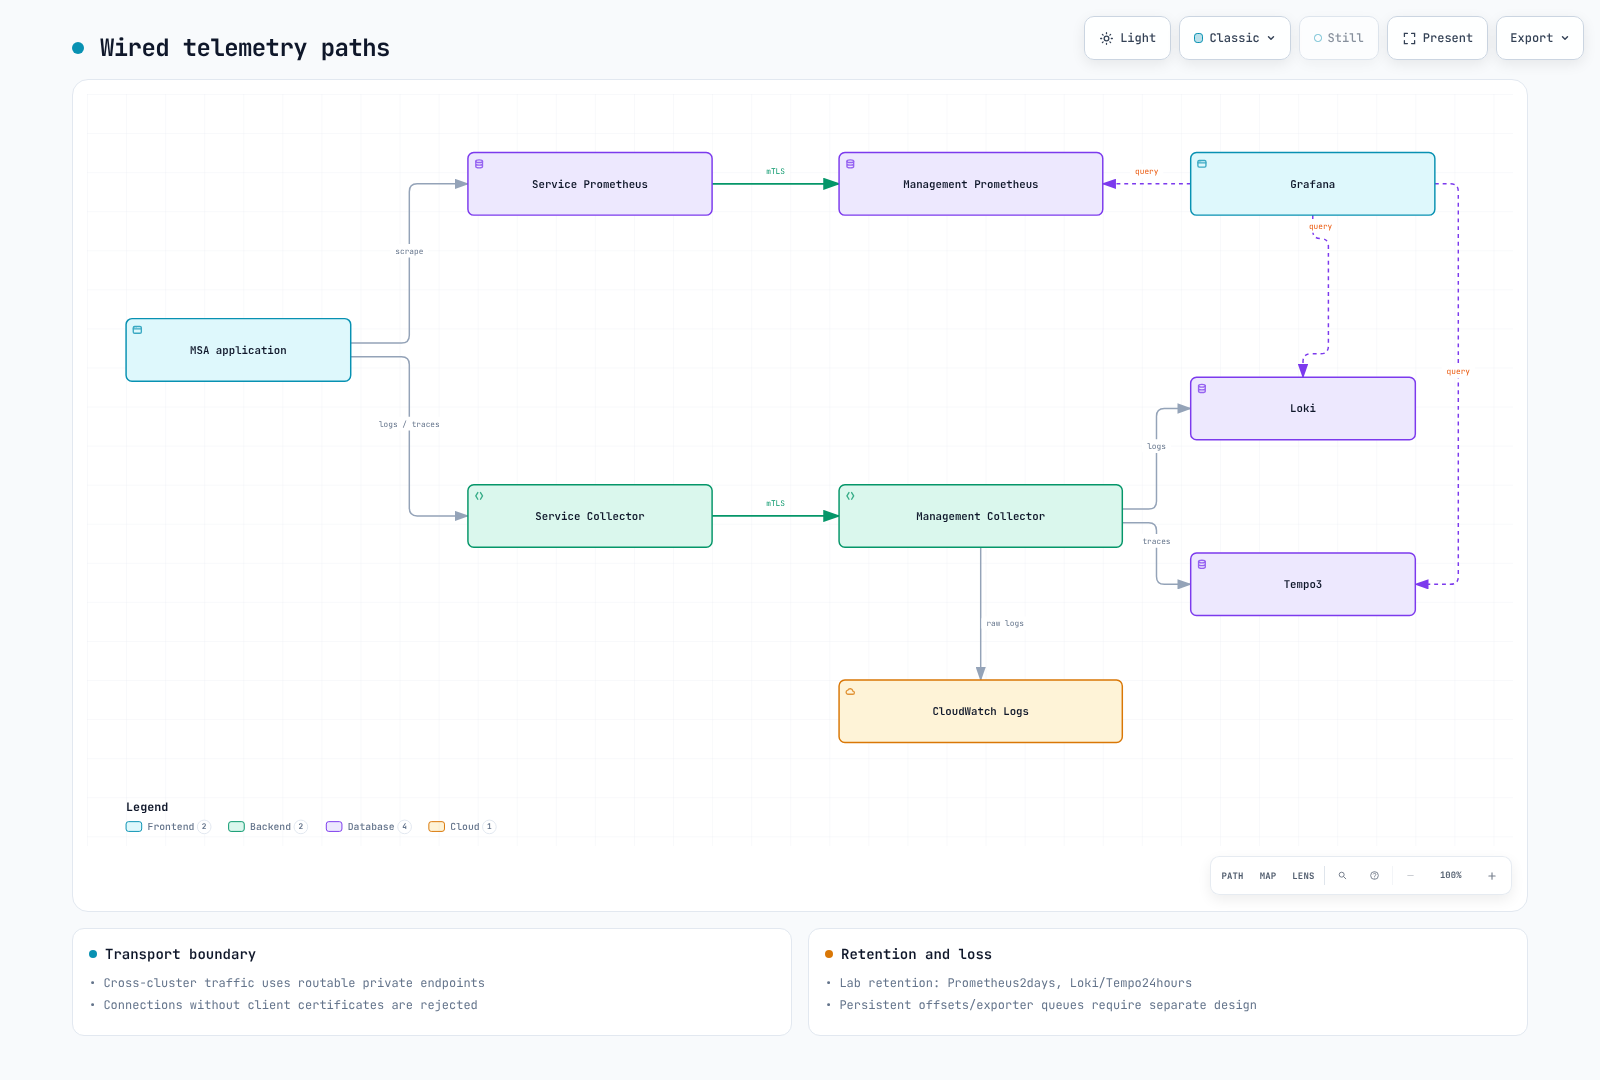This screenshot has width=1600, height=1080.
Task: Zoom out with the minus icon
Action: (x=1410, y=876)
